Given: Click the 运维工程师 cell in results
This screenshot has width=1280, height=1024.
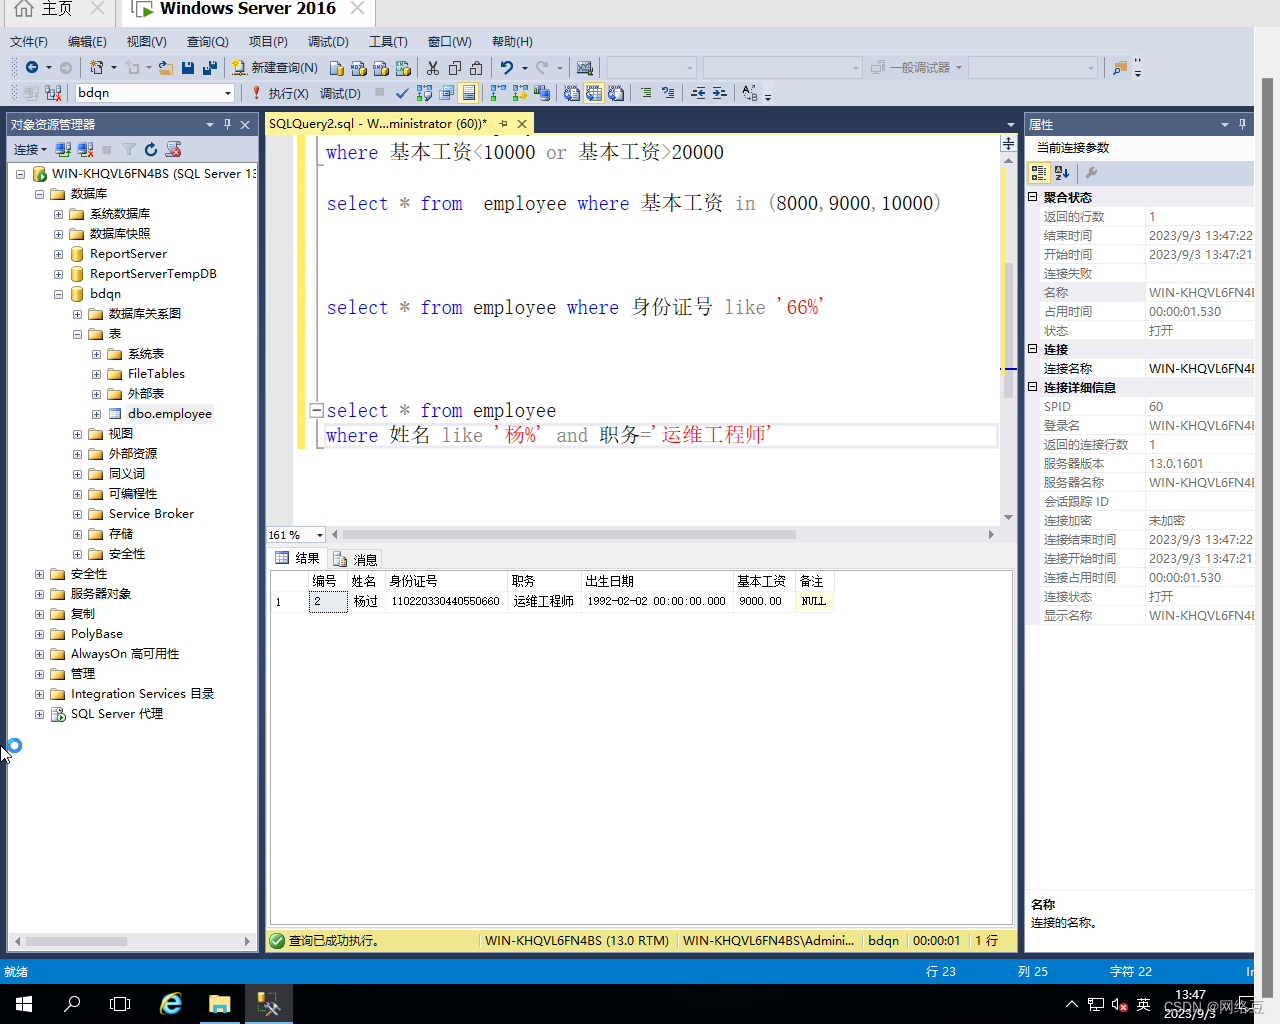Looking at the screenshot, I should [x=544, y=601].
